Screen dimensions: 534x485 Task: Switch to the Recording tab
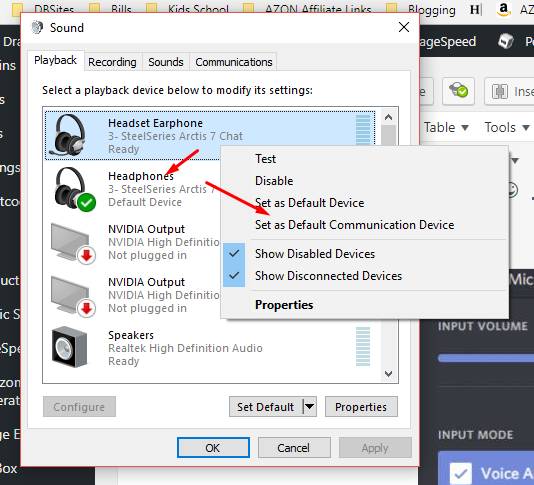tap(112, 62)
